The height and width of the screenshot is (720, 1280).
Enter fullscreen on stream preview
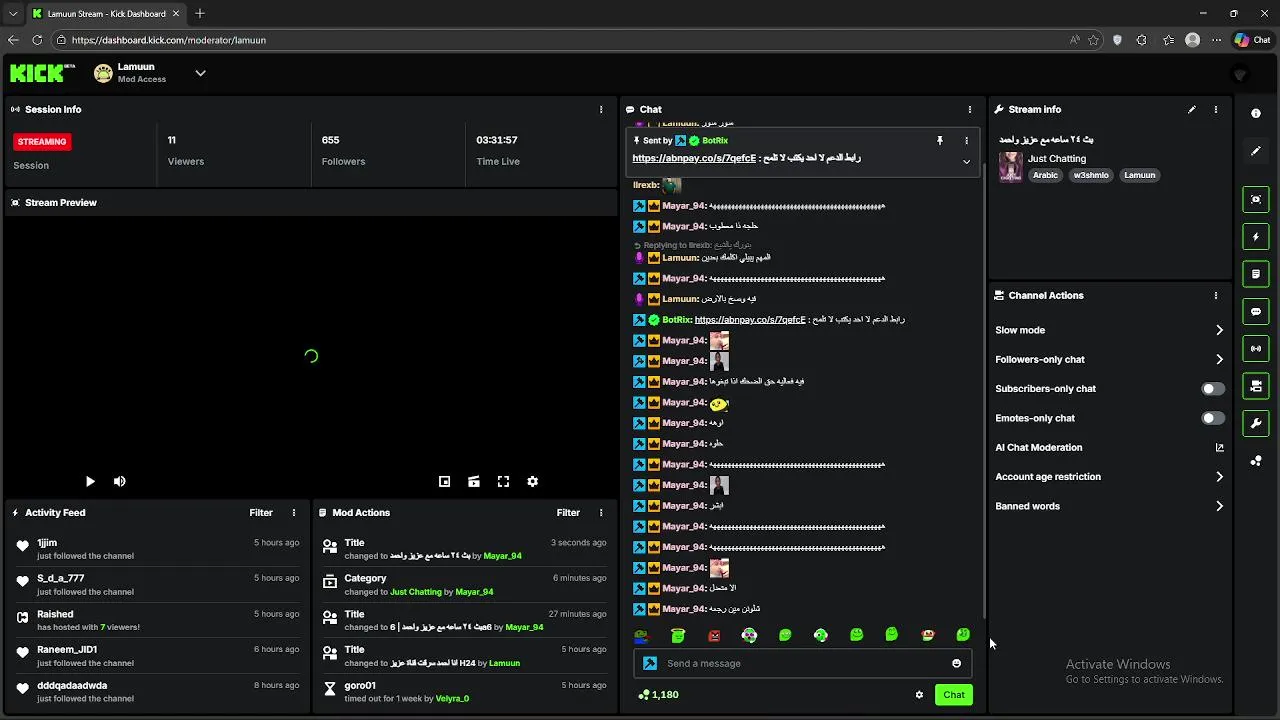coord(504,481)
